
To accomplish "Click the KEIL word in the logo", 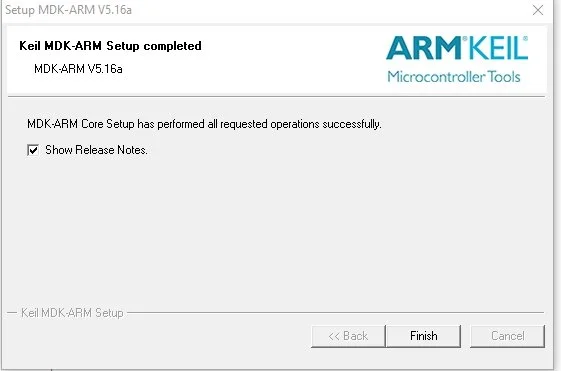I will coord(498,48).
